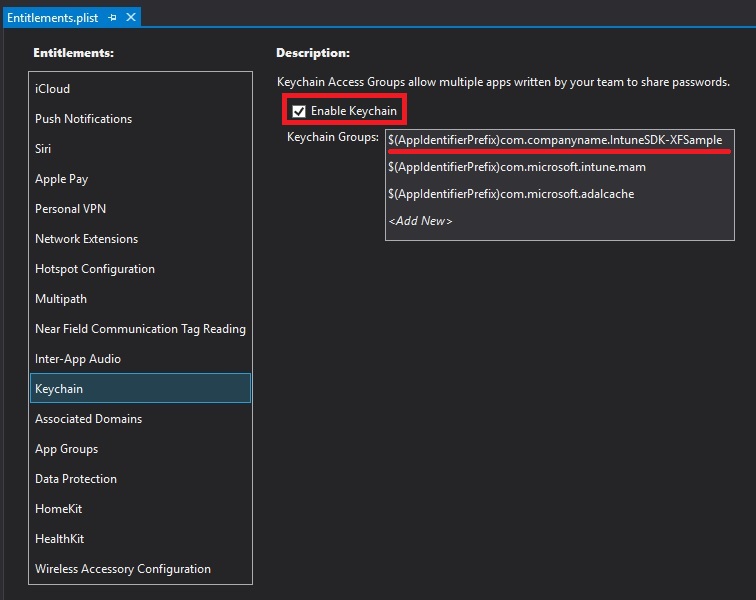This screenshot has width=756, height=600.
Task: Open HealthKit entitlement
Action: point(140,538)
